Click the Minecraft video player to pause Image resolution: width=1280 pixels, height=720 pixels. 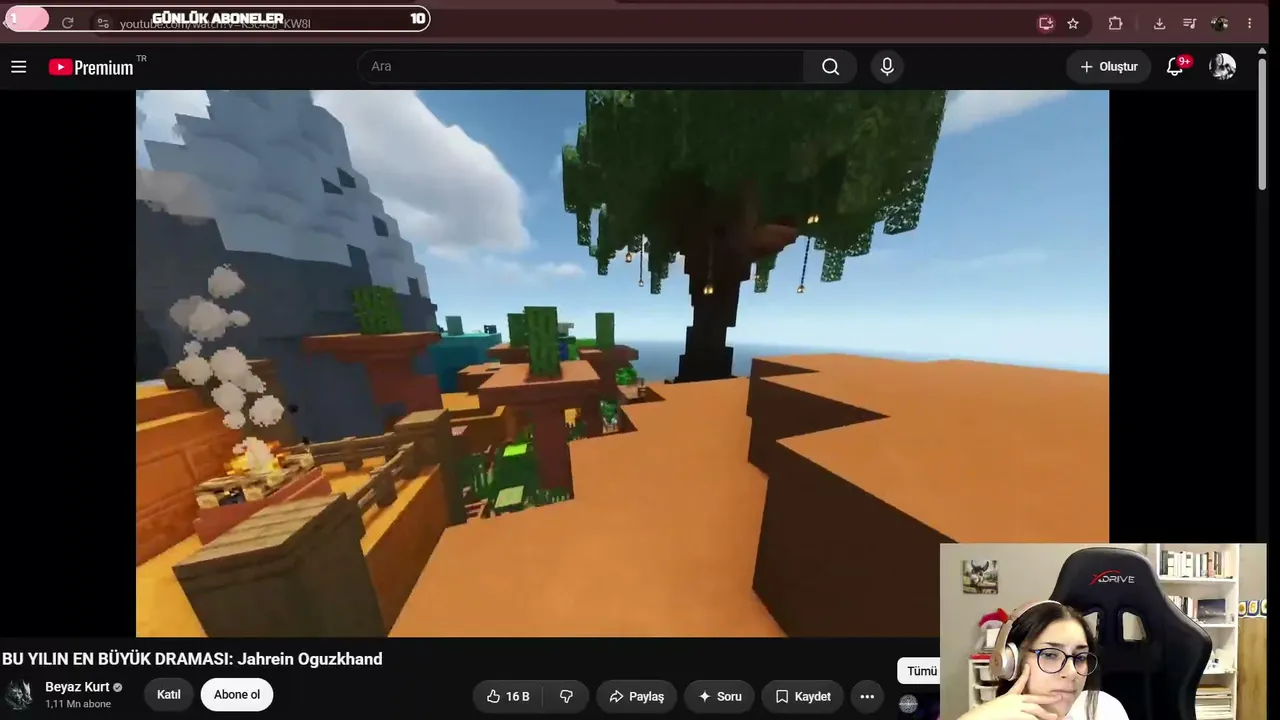[622, 363]
